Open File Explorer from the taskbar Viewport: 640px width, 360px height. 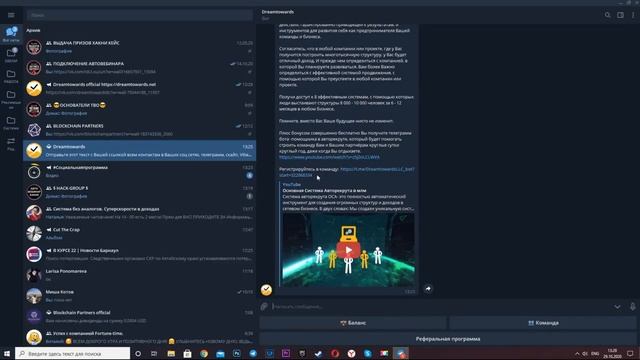point(171,353)
